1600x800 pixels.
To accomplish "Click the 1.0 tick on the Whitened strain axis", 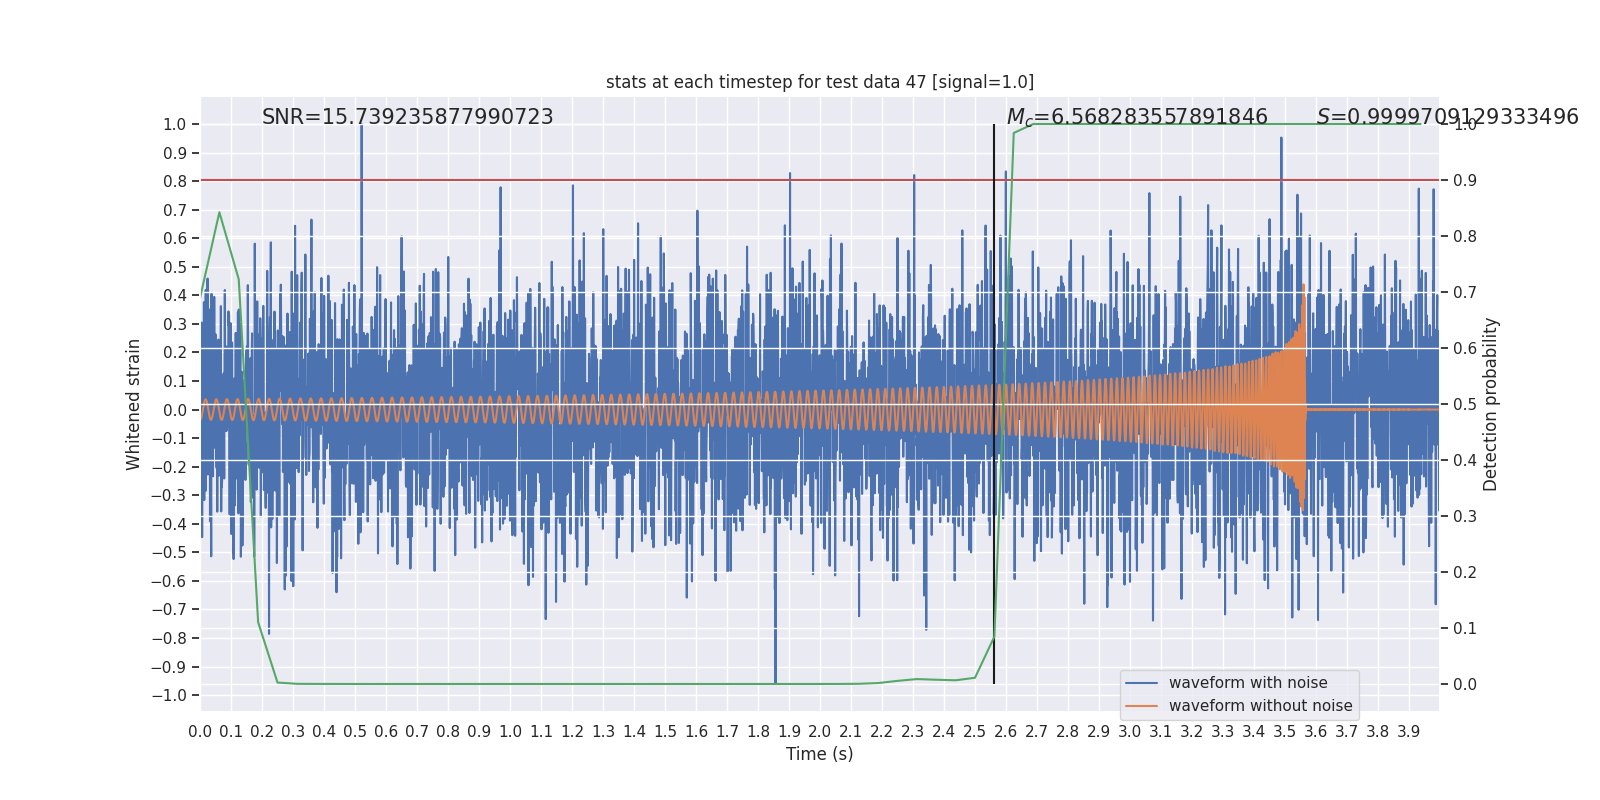I will coord(175,125).
